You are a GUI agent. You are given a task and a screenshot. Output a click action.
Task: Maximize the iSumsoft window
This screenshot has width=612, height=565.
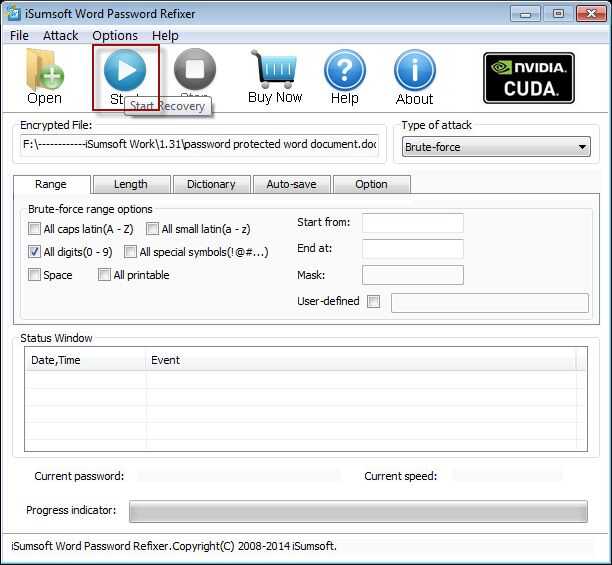pos(558,14)
